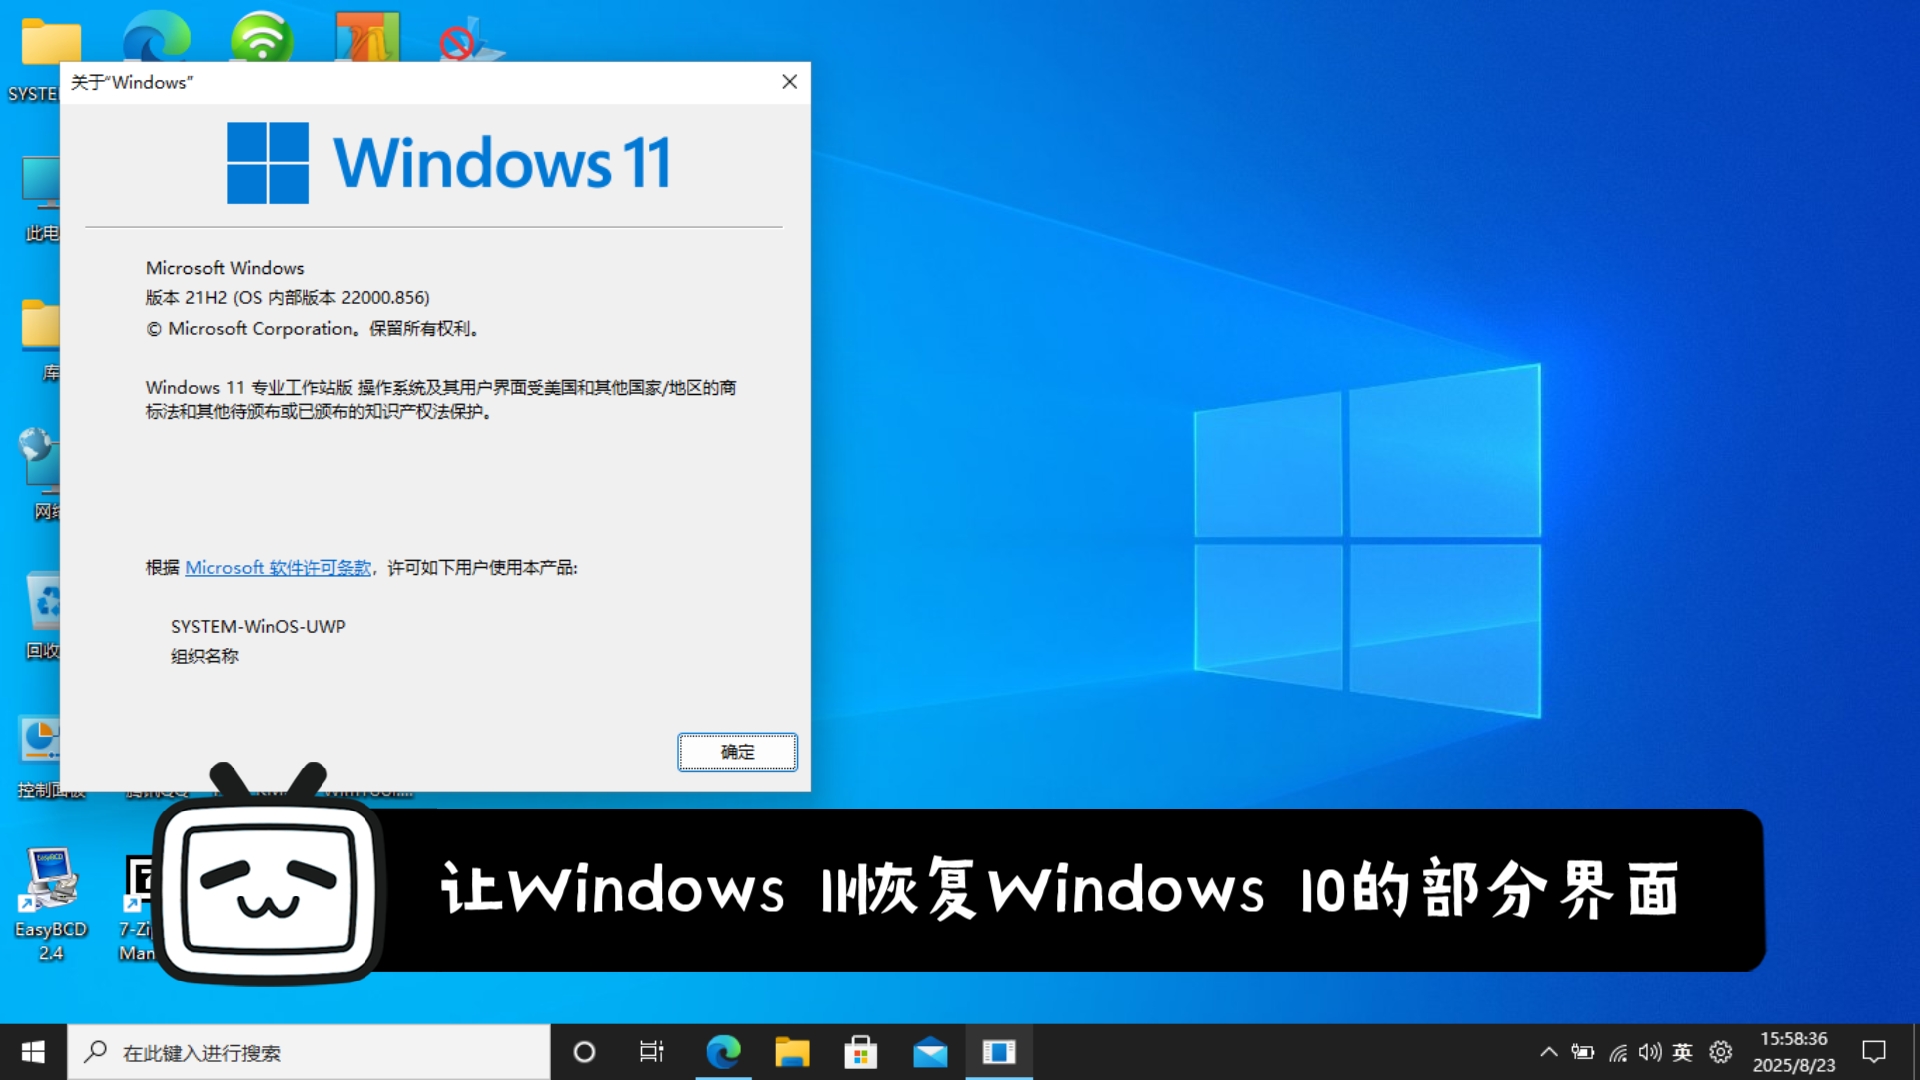
Task: Click the 确定 button in About Windows dialog
Action: click(x=737, y=752)
